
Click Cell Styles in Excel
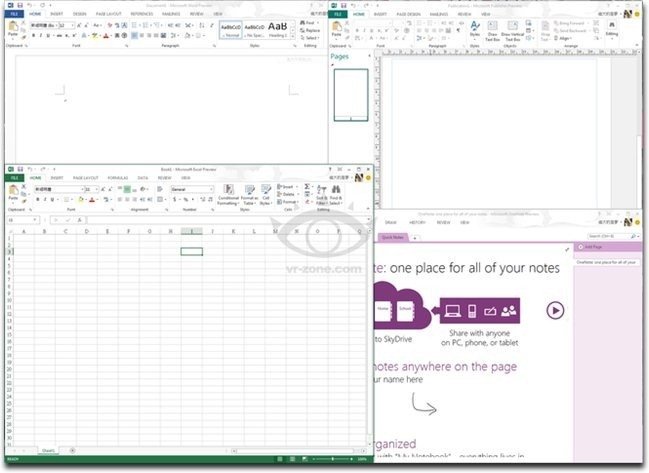pyautogui.click(x=265, y=195)
